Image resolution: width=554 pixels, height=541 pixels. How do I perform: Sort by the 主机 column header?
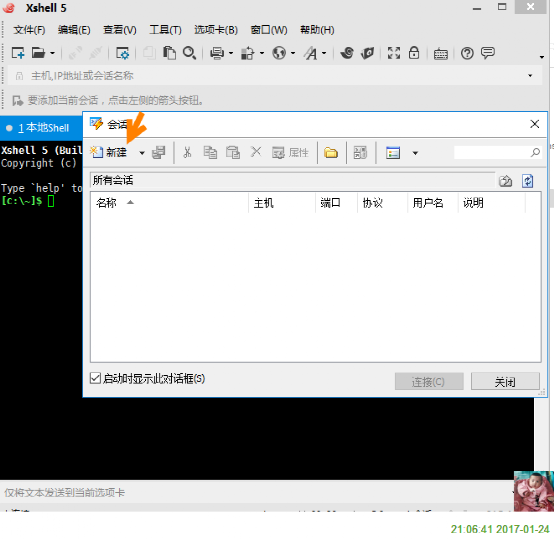coord(282,203)
